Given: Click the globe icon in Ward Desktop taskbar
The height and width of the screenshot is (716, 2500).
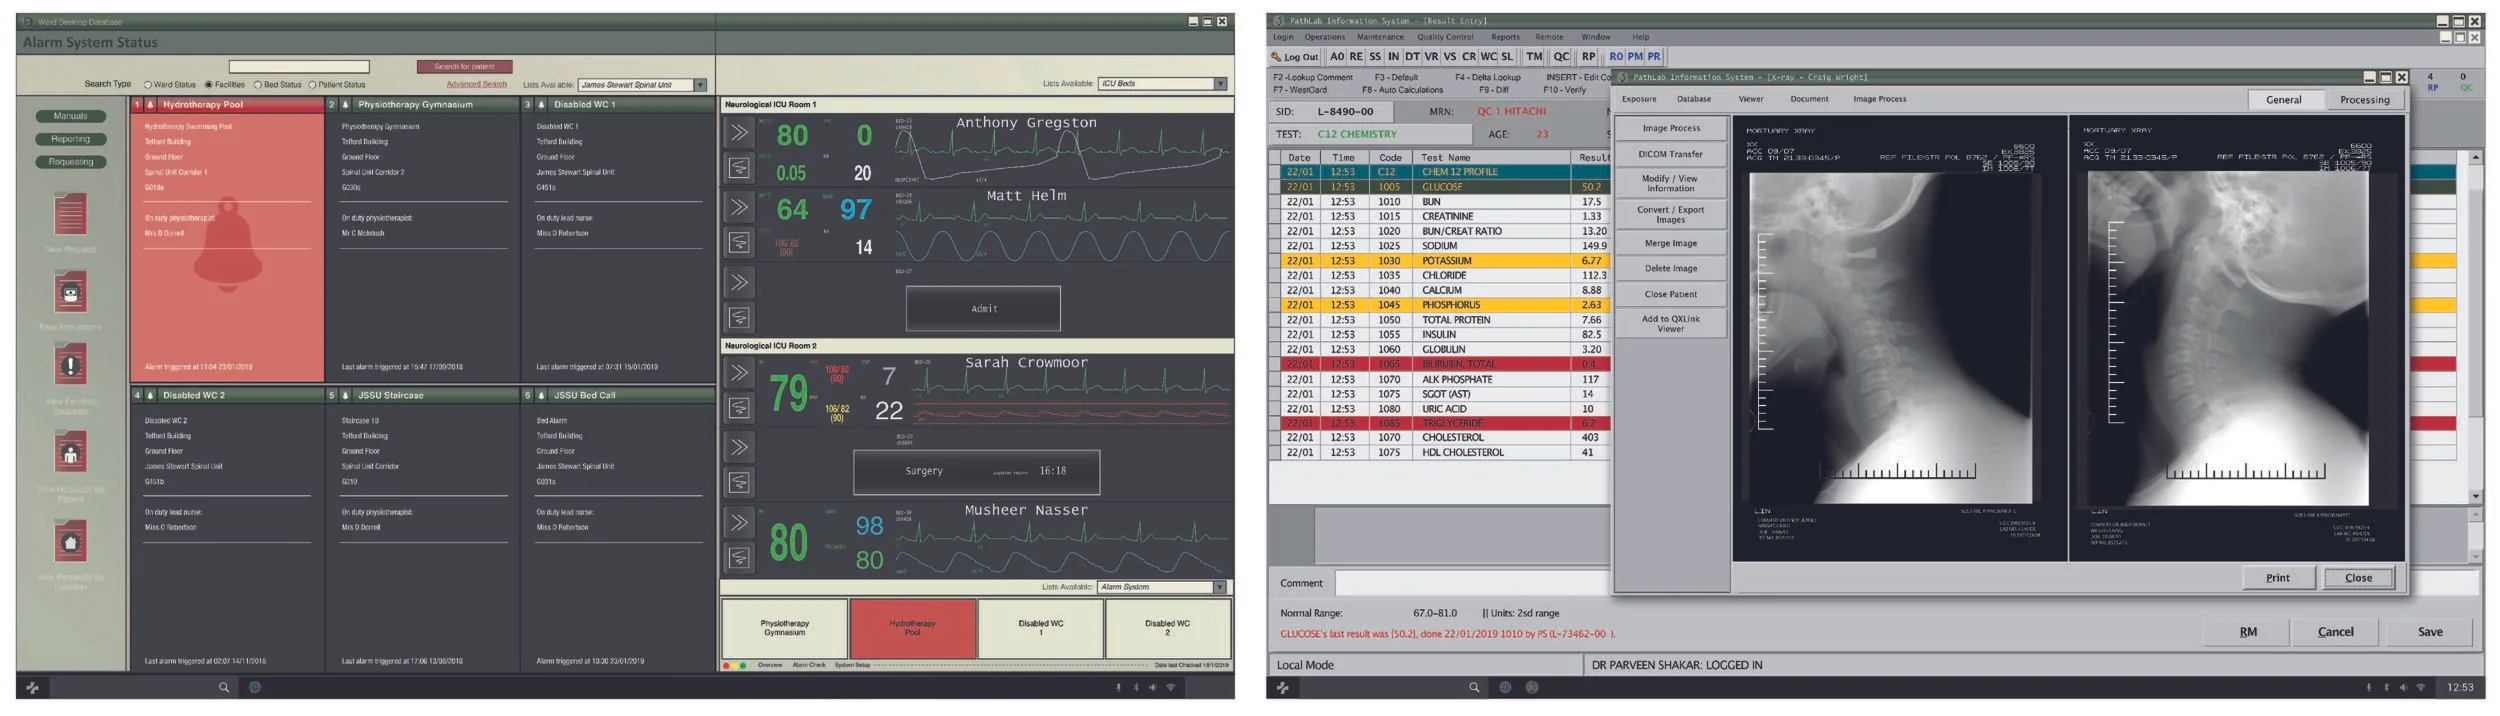Looking at the screenshot, I should (x=255, y=687).
